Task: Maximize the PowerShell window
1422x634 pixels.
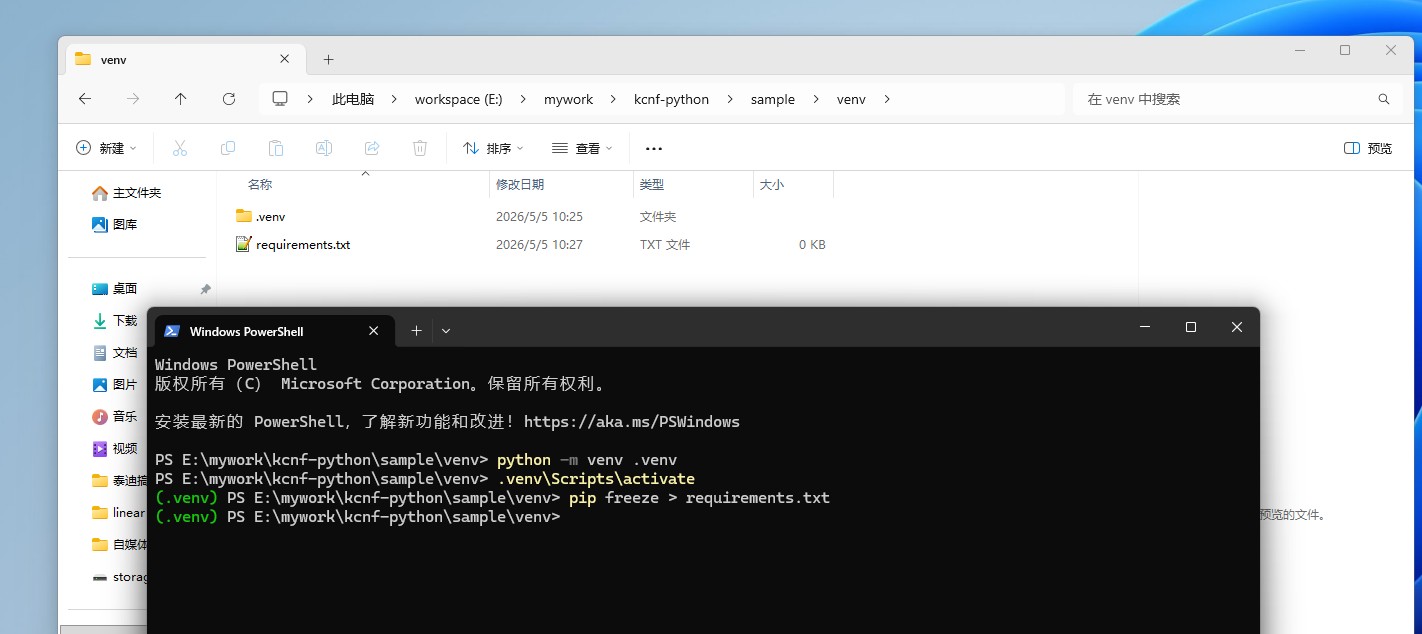Action: (x=1191, y=327)
